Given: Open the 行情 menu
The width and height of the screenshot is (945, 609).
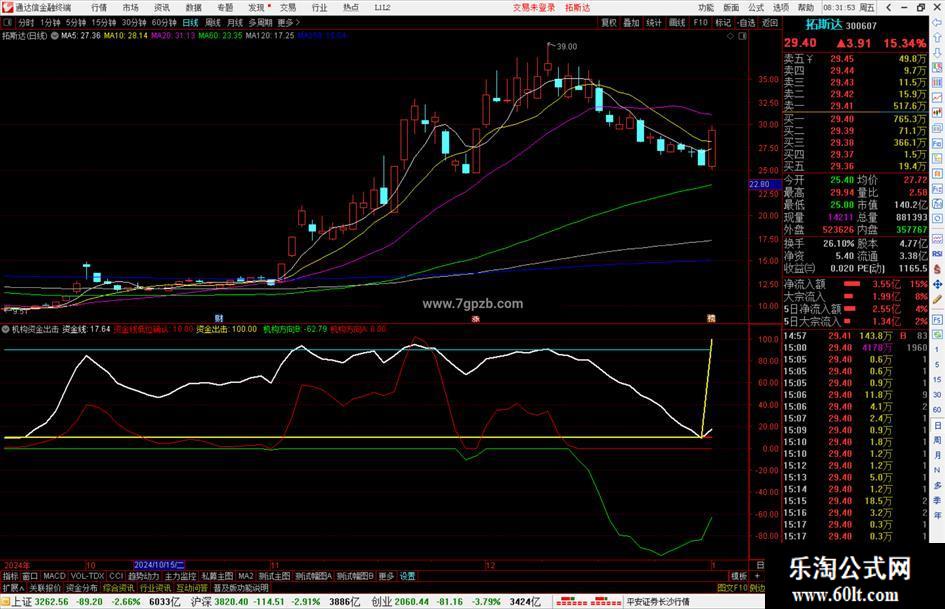Looking at the screenshot, I should [99, 8].
